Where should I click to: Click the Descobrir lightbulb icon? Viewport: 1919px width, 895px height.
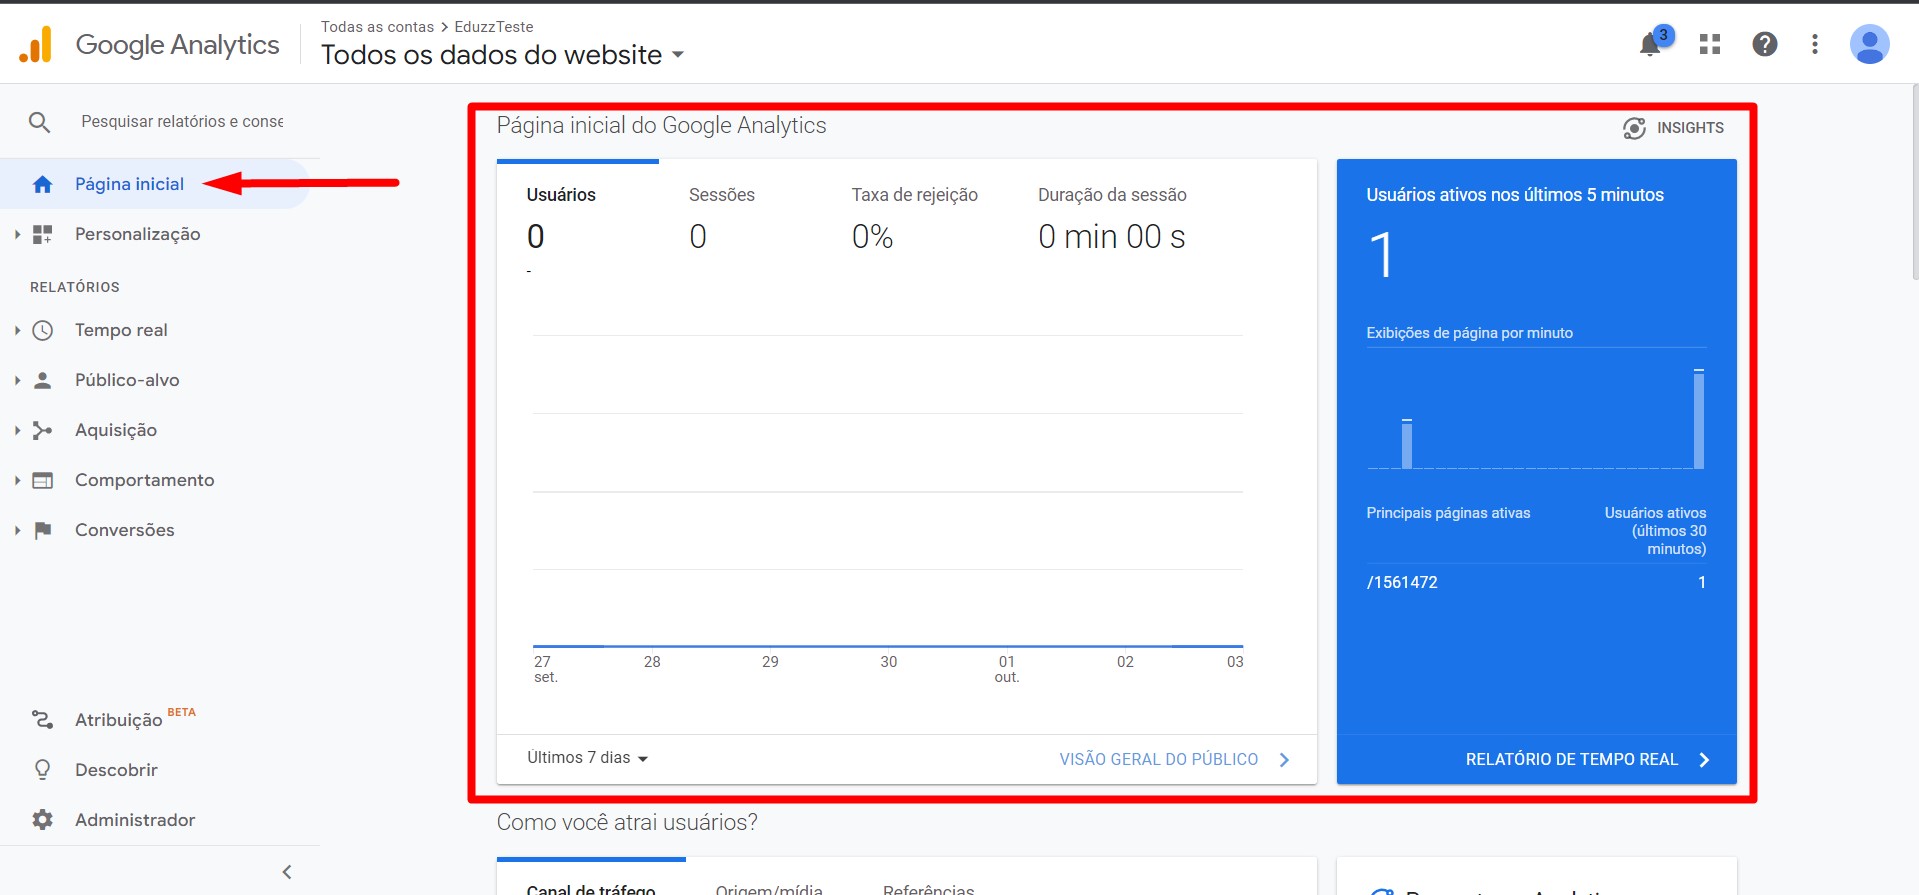pyautogui.click(x=42, y=770)
